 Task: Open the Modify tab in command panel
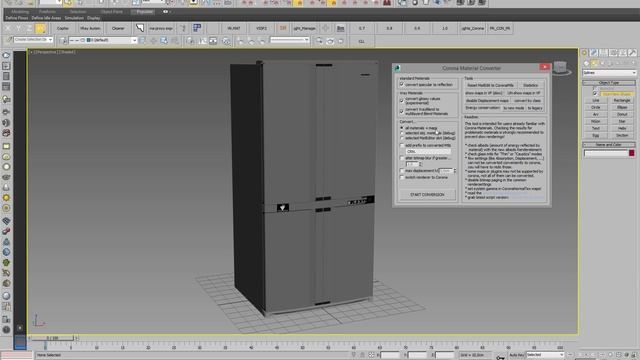pos(594,53)
